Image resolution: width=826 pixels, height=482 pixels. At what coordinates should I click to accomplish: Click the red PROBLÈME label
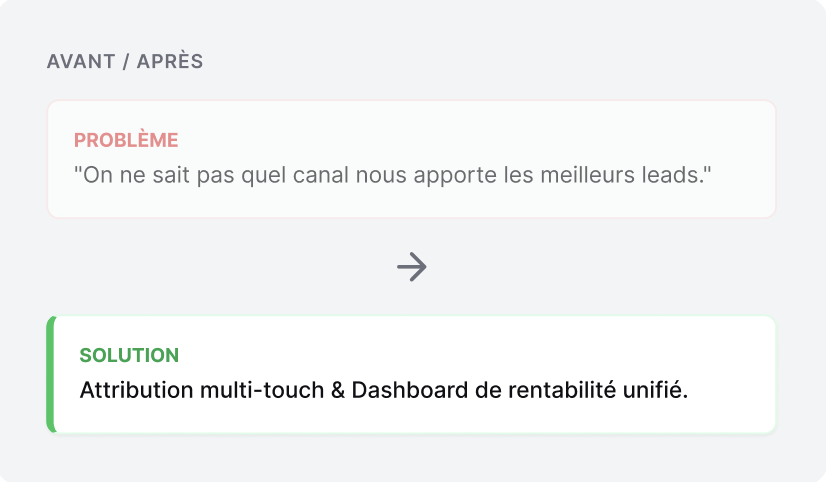[x=126, y=140]
